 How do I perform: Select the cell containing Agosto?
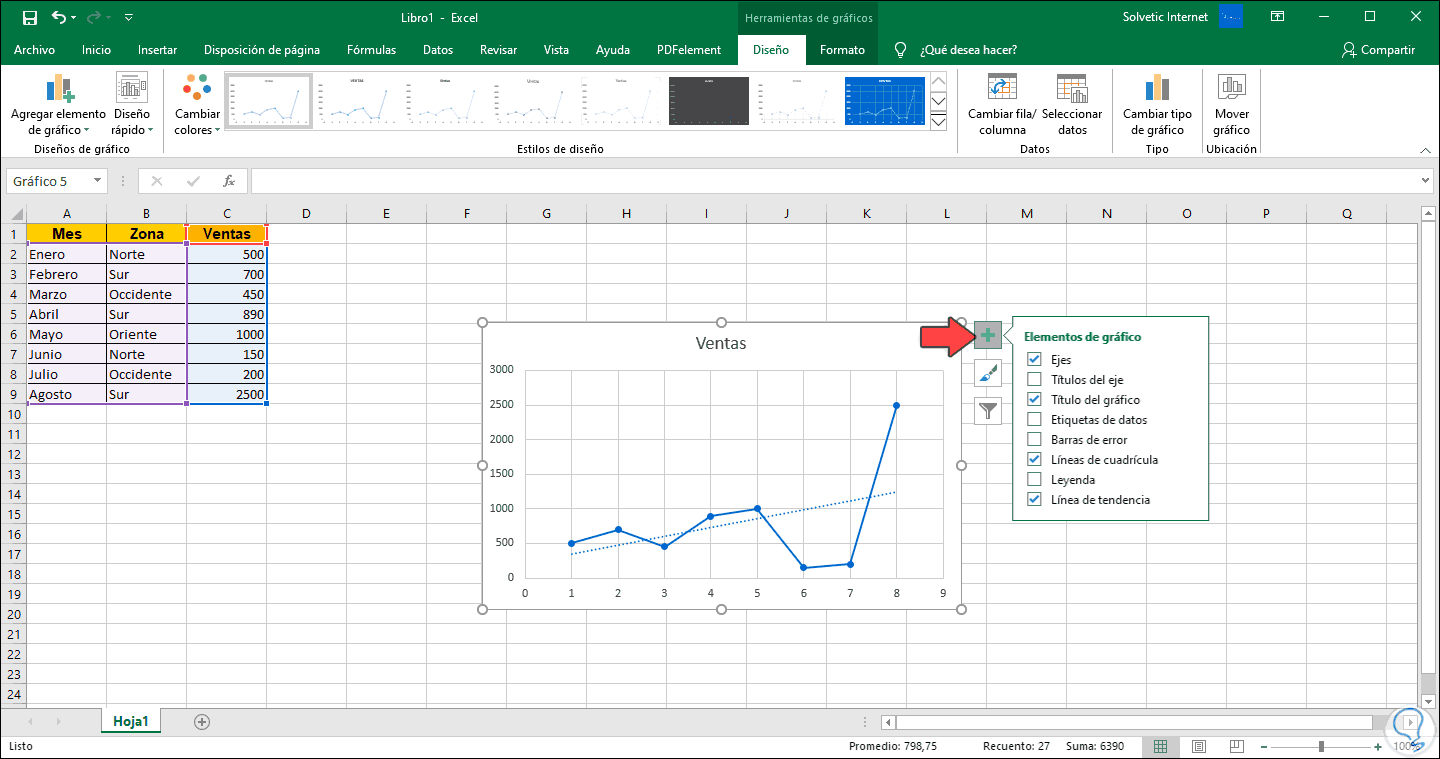(66, 394)
